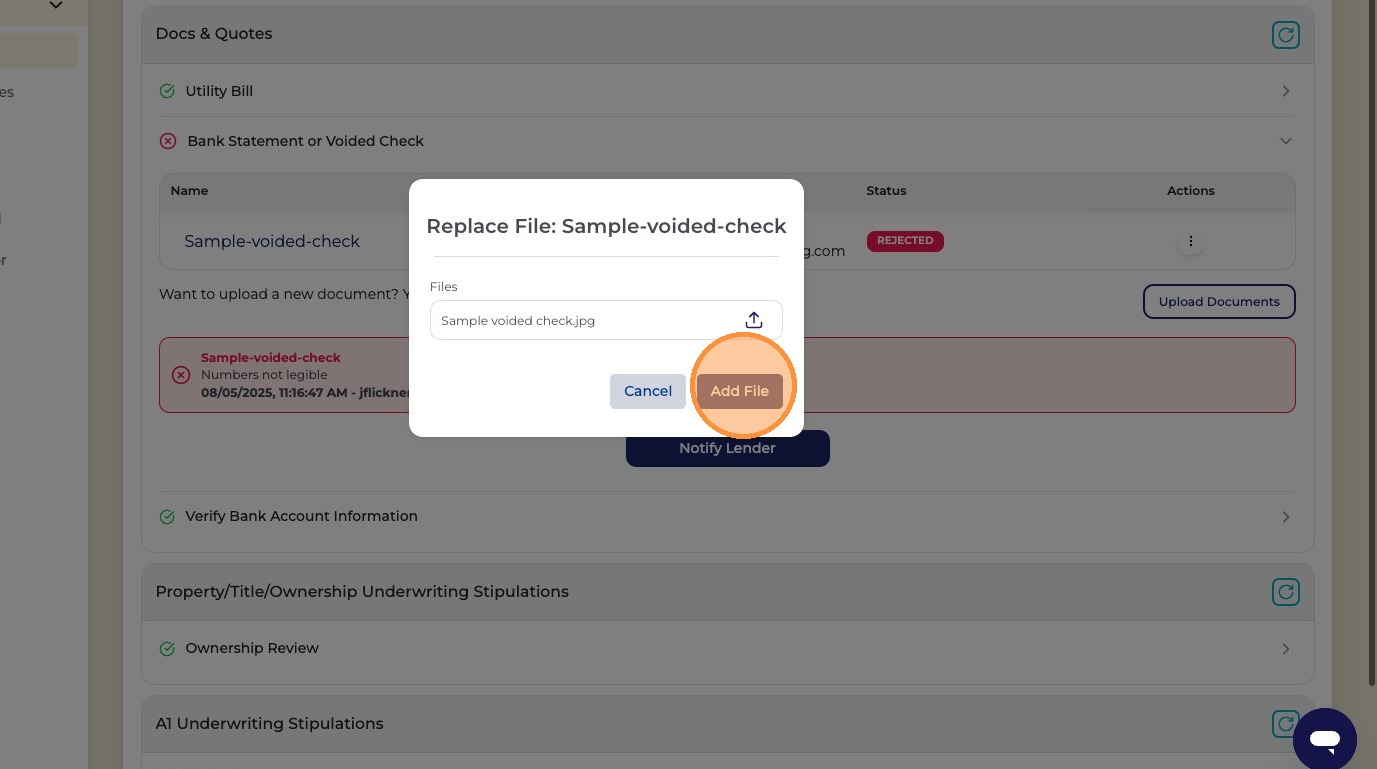This screenshot has width=1377, height=769.
Task: Click the Notify Lender button
Action: pyautogui.click(x=728, y=448)
